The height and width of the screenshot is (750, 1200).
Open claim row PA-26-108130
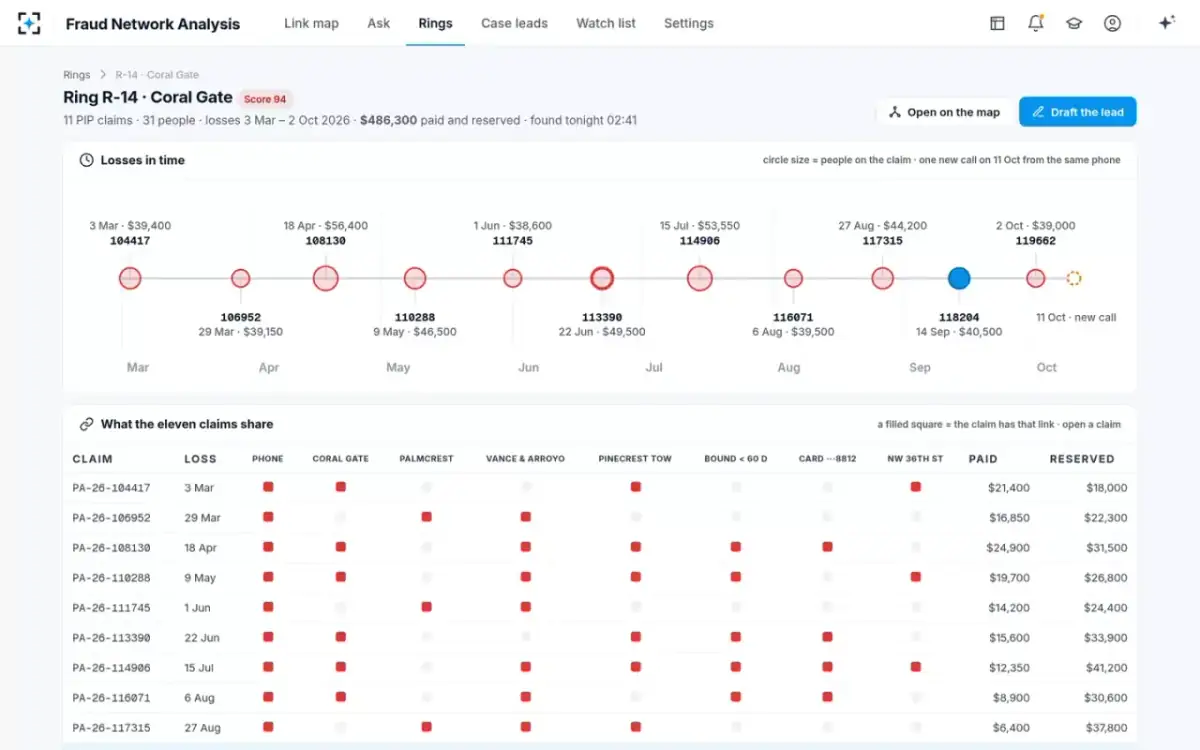click(x=600, y=548)
